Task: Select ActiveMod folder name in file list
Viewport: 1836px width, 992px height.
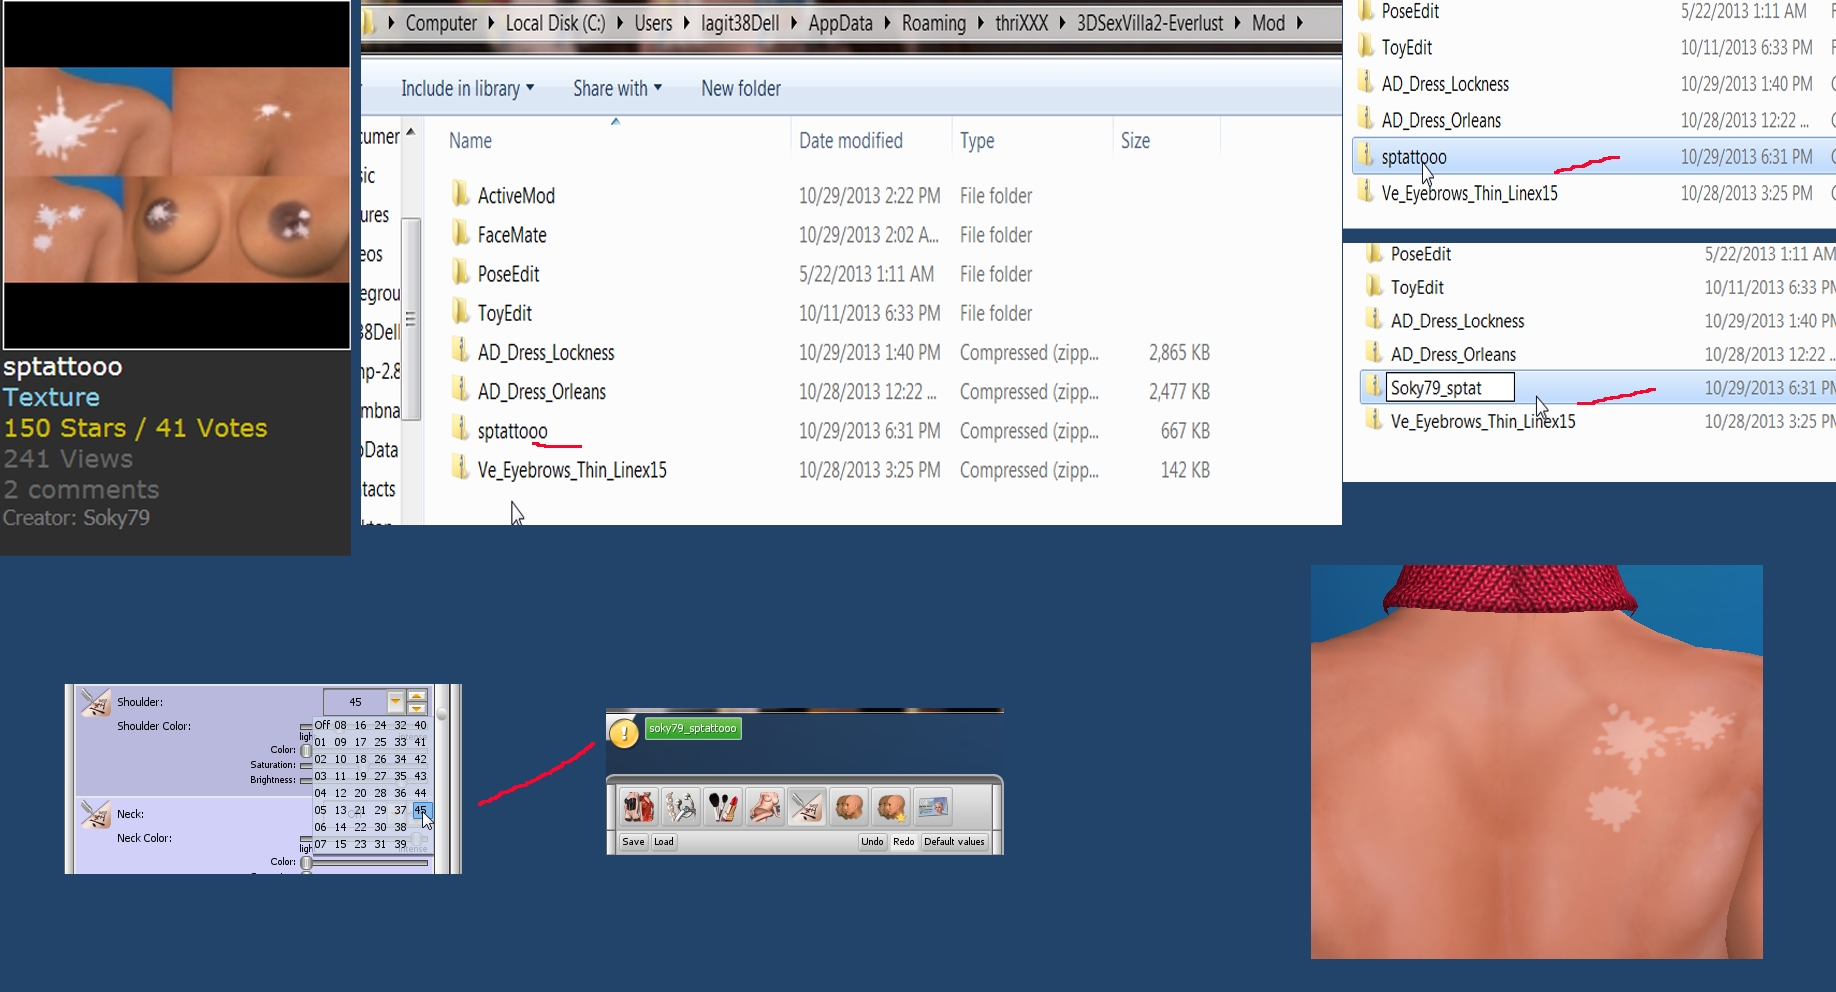Action: click(x=516, y=196)
